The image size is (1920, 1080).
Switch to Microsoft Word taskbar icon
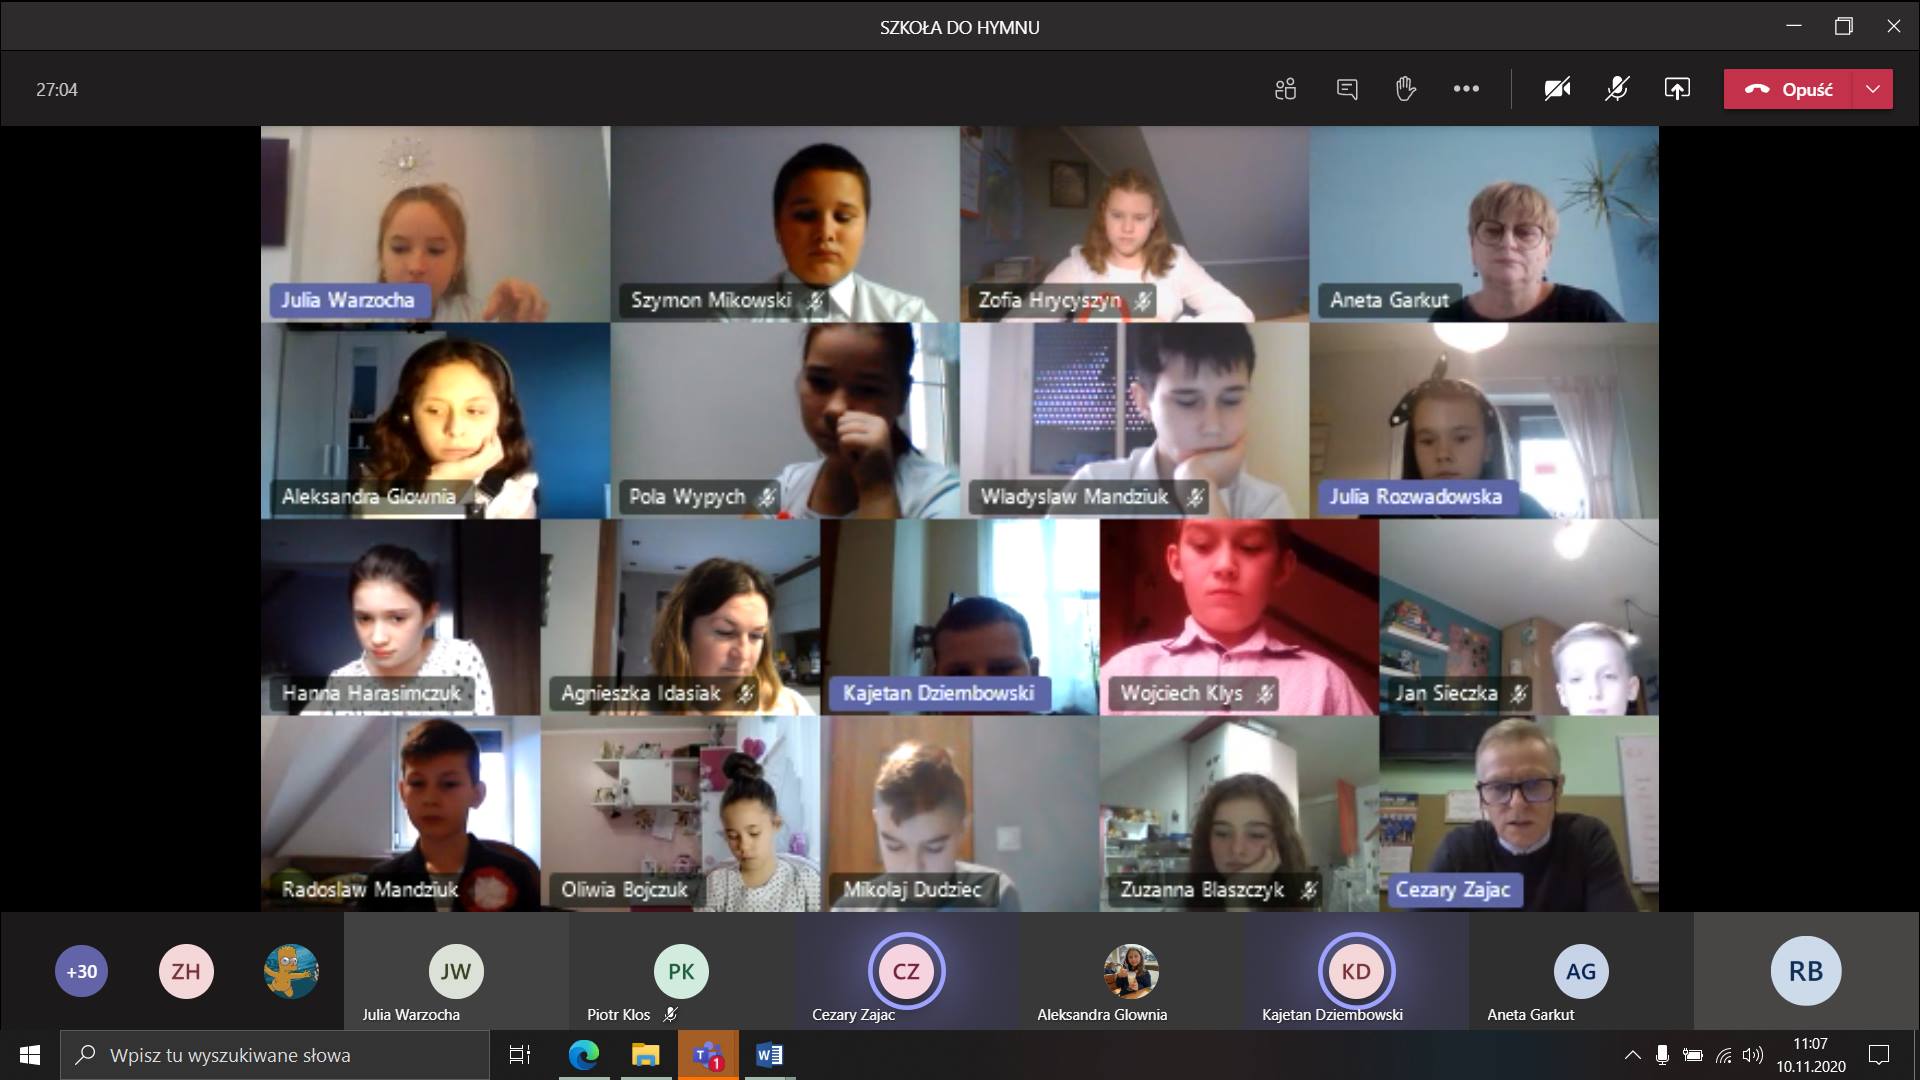pyautogui.click(x=770, y=1055)
